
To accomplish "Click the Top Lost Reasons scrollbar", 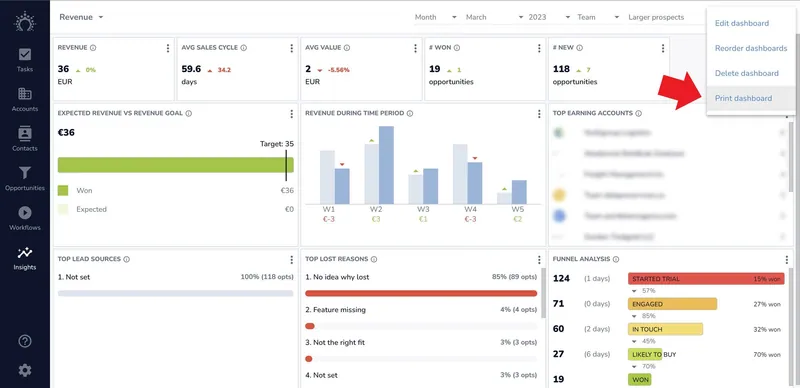I will (543, 293).
